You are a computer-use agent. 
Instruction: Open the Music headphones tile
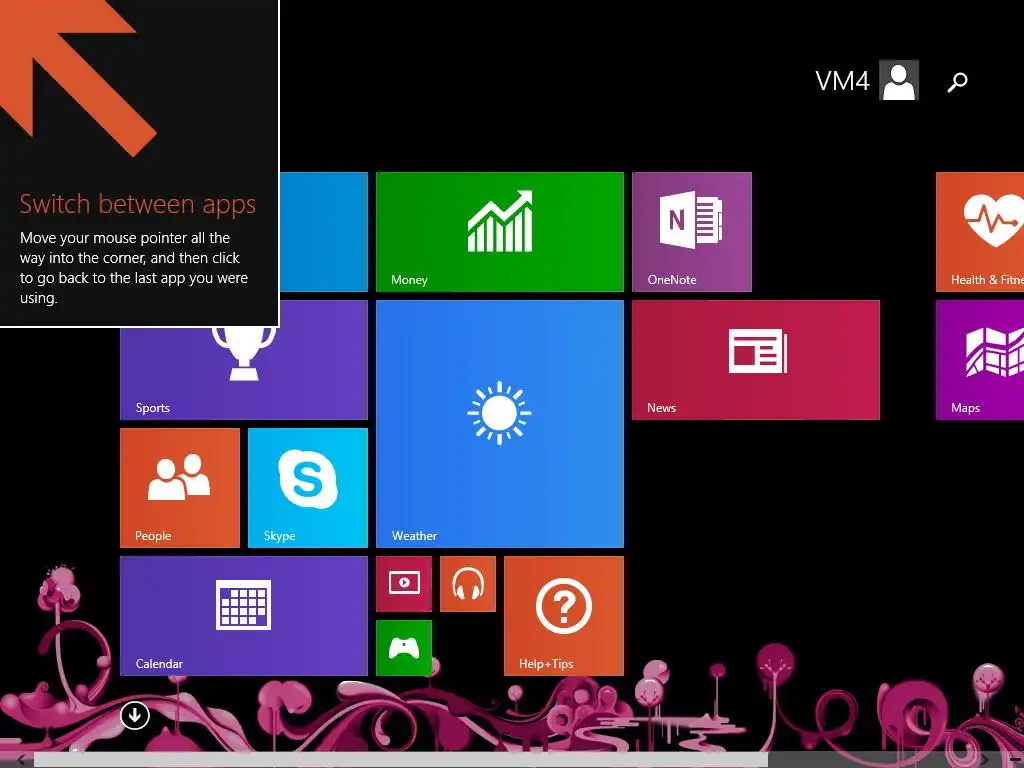468,584
